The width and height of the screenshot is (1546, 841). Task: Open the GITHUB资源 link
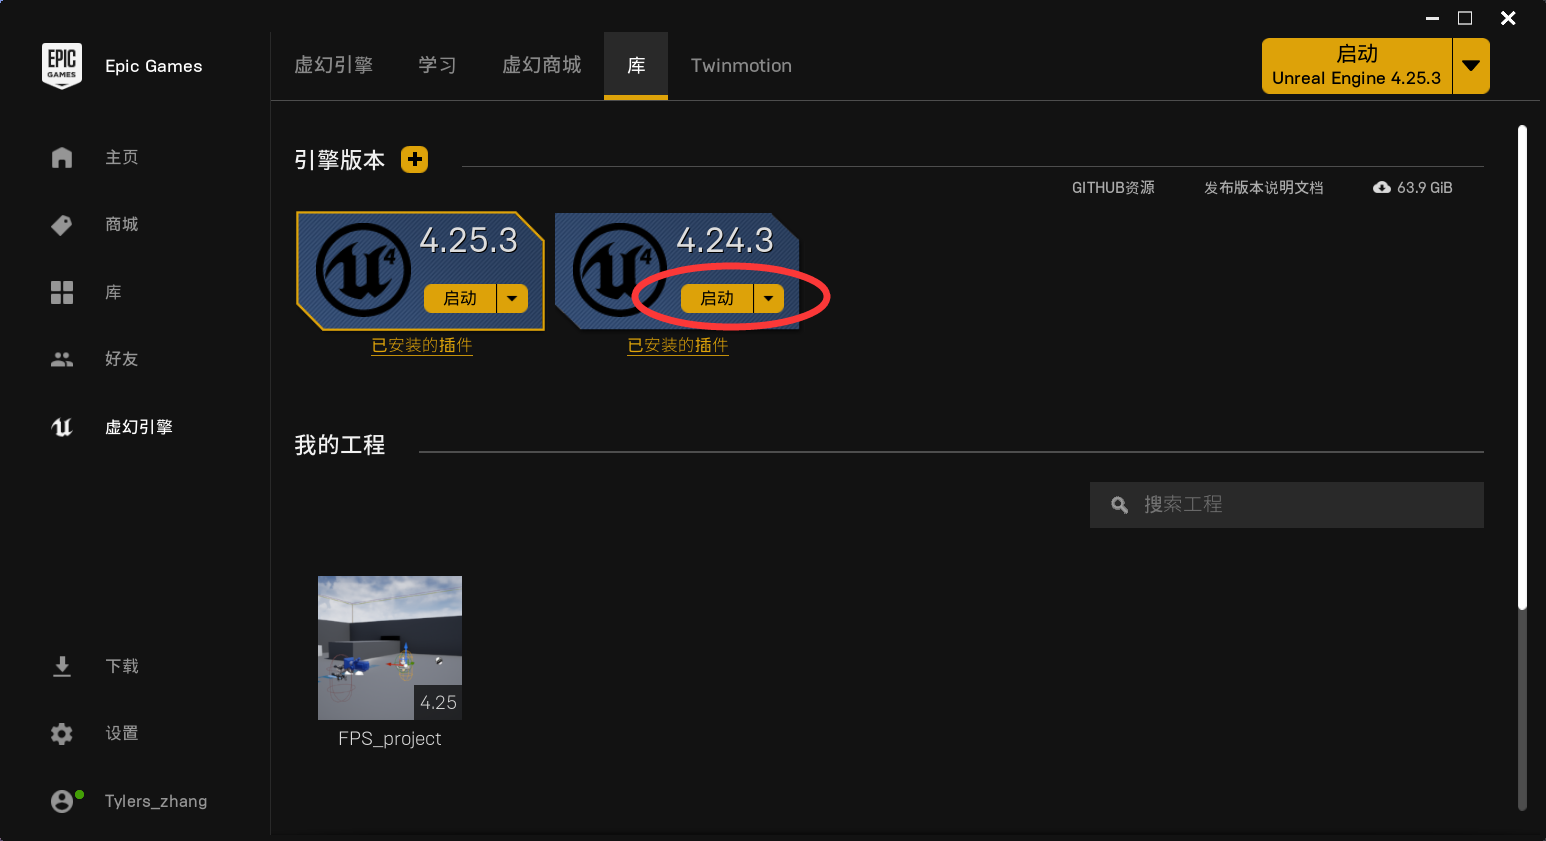tap(1113, 188)
